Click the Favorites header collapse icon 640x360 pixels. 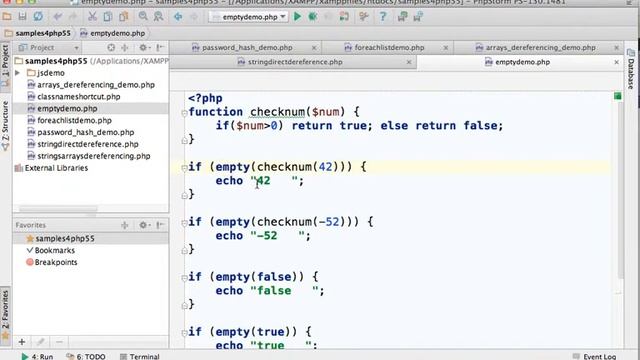(124, 225)
